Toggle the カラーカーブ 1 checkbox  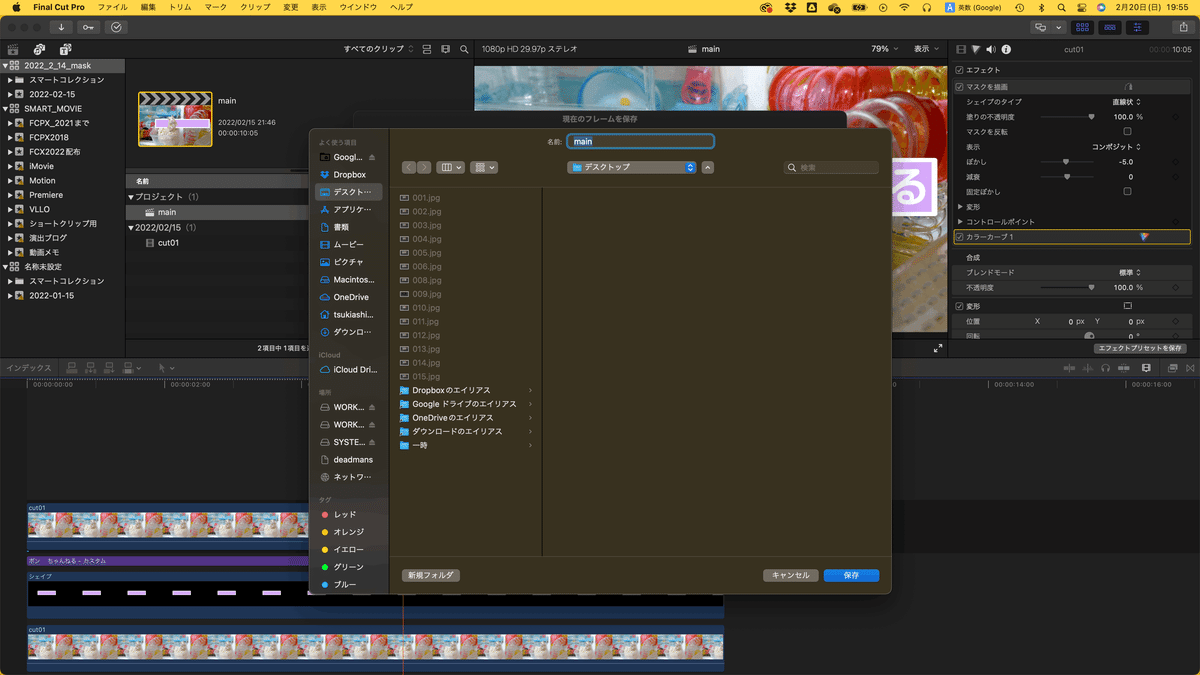[960, 237]
